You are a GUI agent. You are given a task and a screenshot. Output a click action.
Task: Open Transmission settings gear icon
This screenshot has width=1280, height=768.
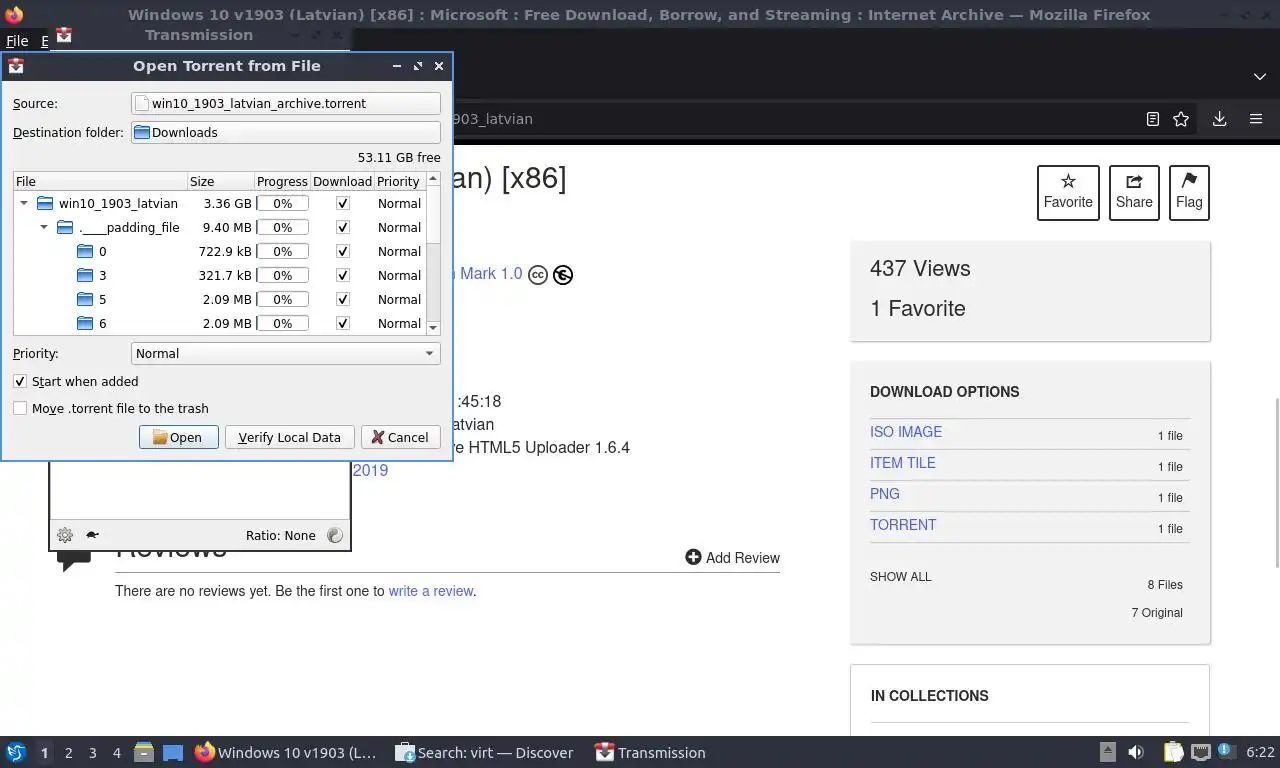pos(65,535)
